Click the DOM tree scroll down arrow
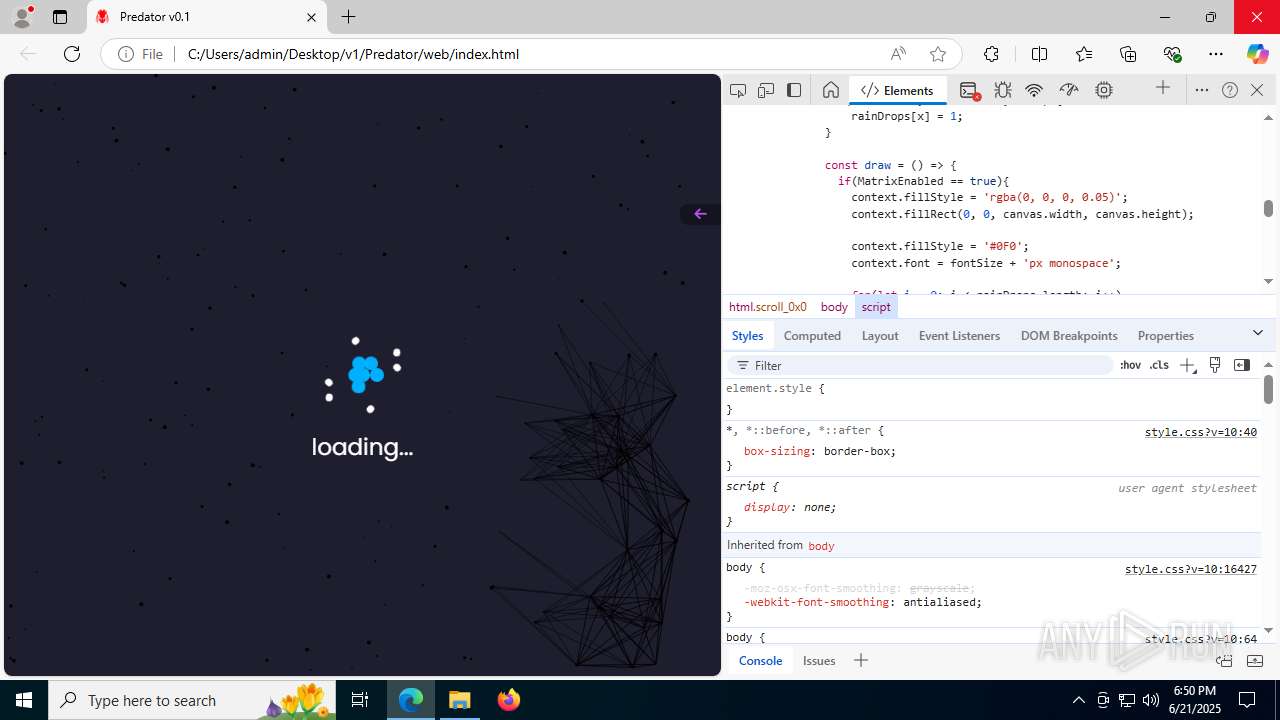This screenshot has width=1280, height=720. (1268, 282)
